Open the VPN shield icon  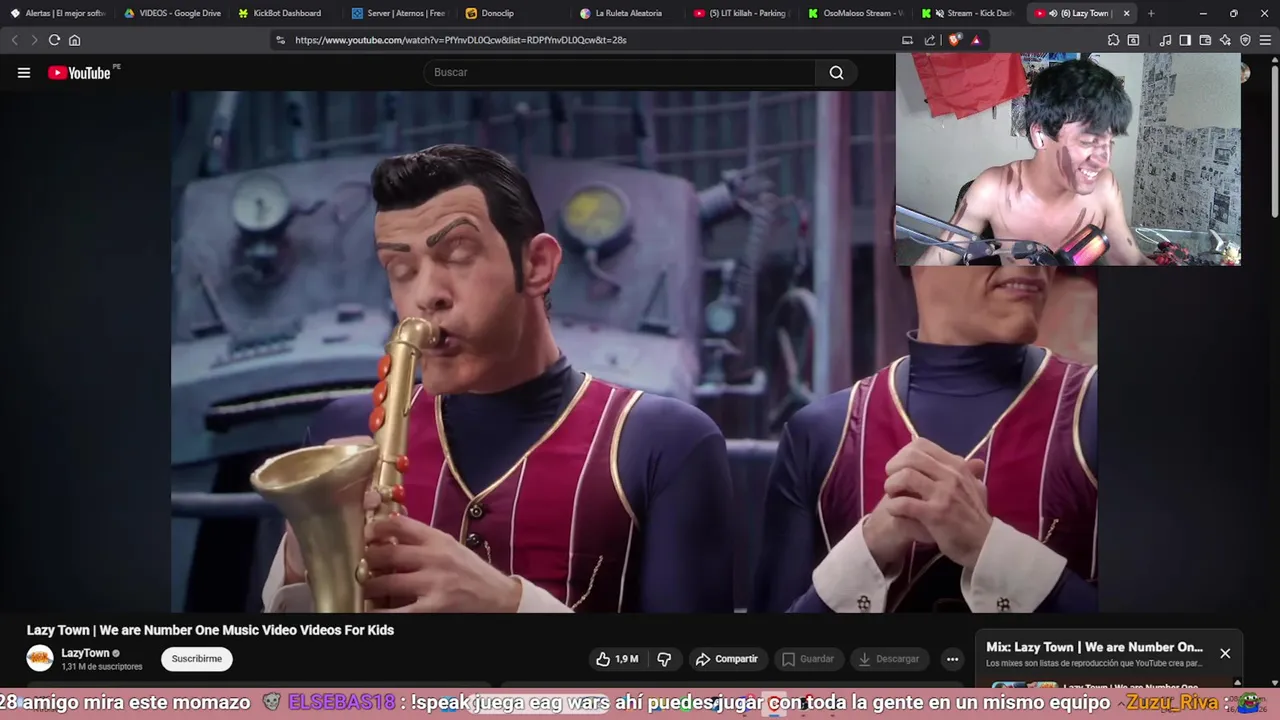(x=1245, y=40)
